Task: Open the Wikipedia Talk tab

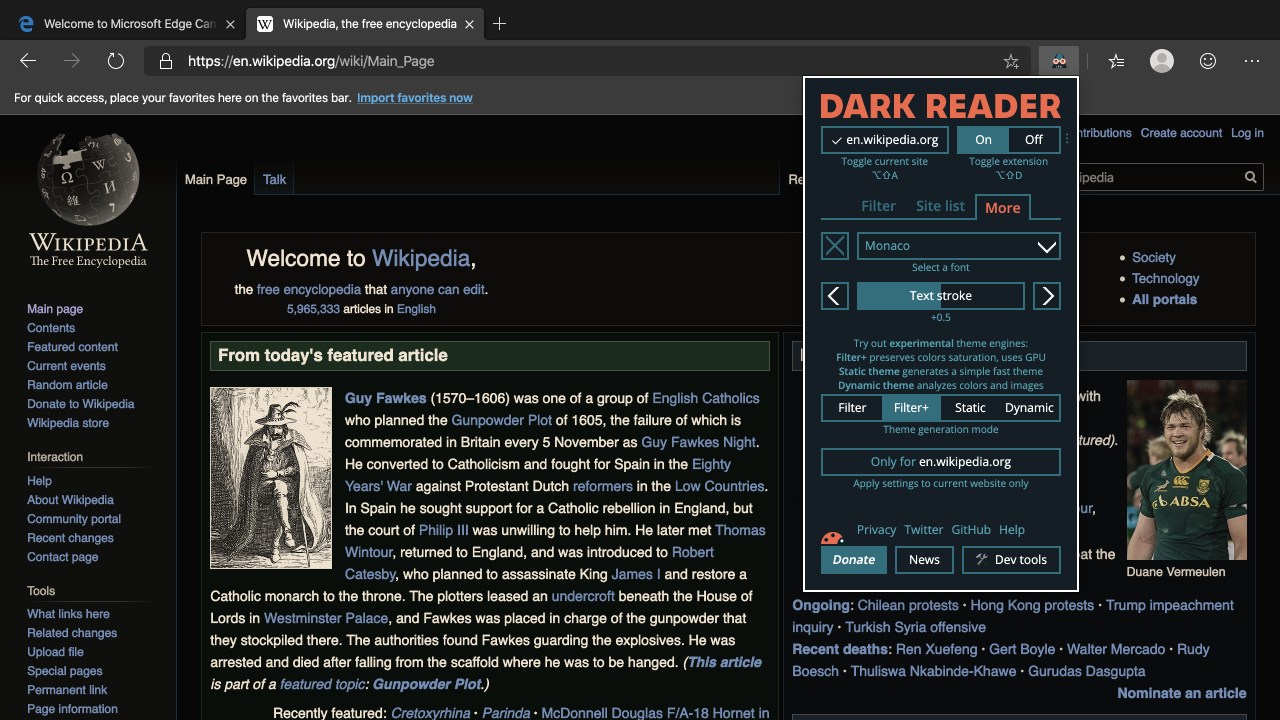Action: point(274,180)
